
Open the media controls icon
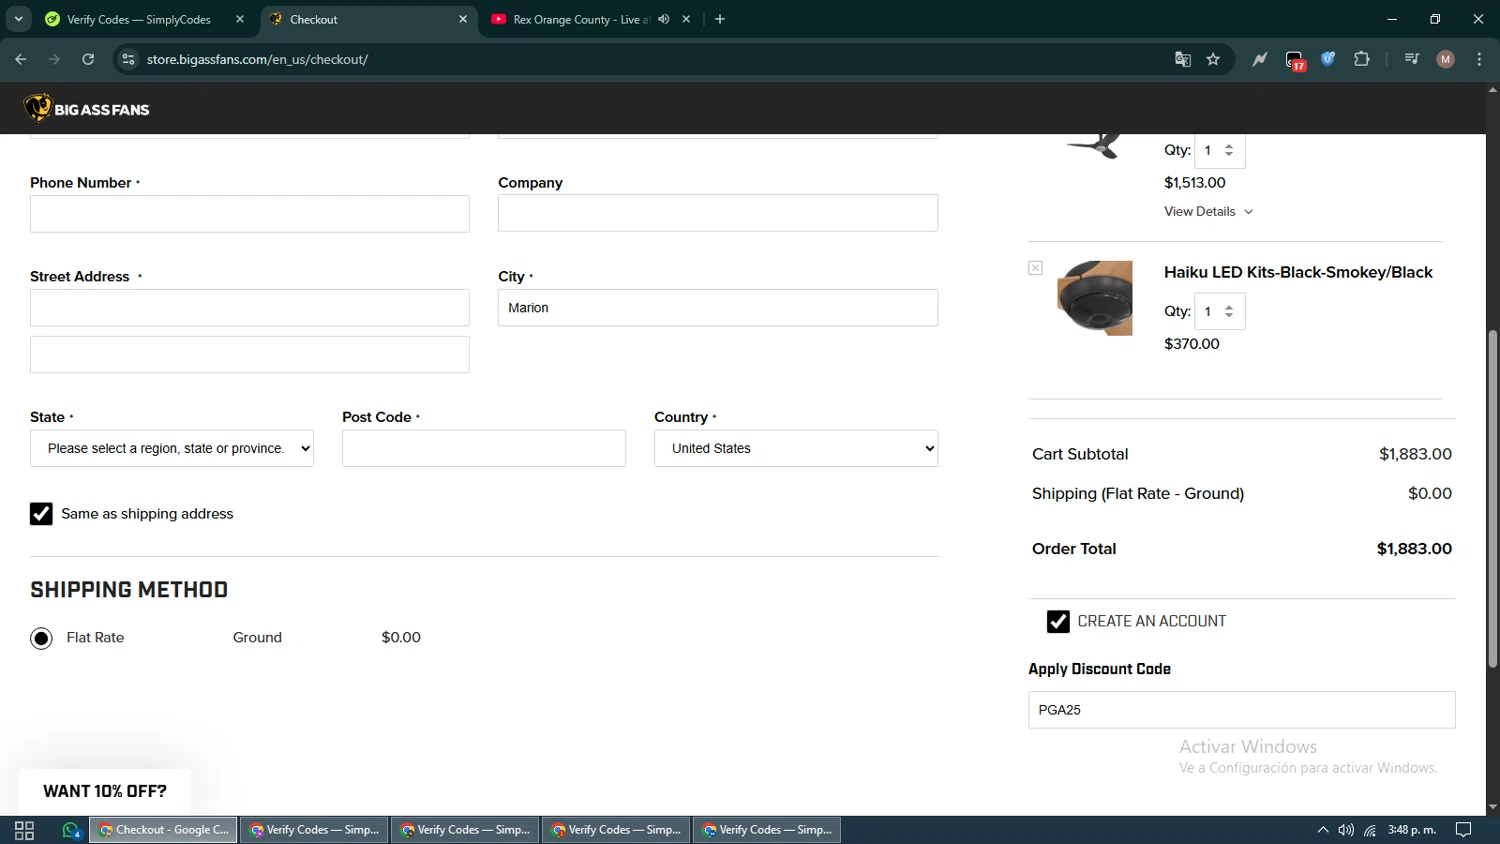[1412, 59]
